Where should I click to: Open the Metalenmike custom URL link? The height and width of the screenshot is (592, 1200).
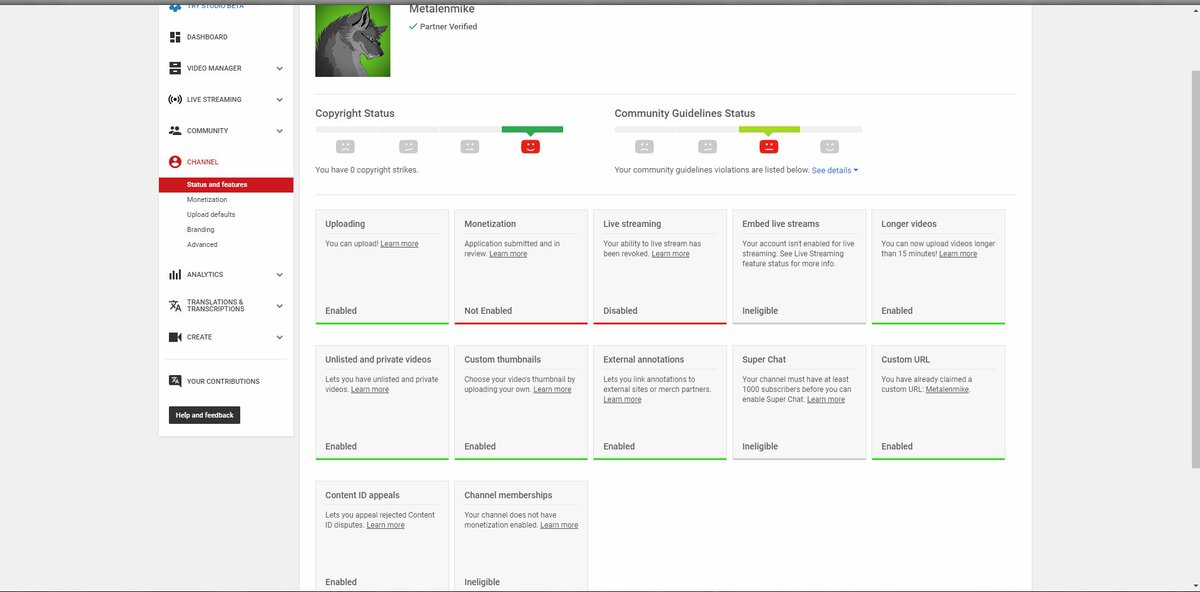[947, 390]
